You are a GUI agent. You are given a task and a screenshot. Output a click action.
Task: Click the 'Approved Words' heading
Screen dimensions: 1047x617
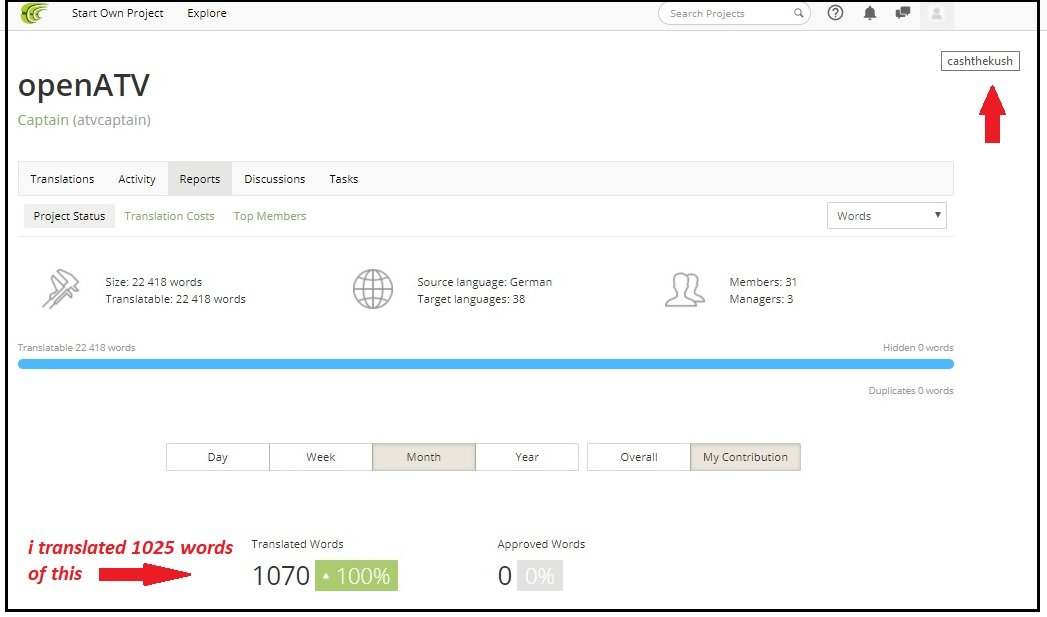(x=541, y=544)
